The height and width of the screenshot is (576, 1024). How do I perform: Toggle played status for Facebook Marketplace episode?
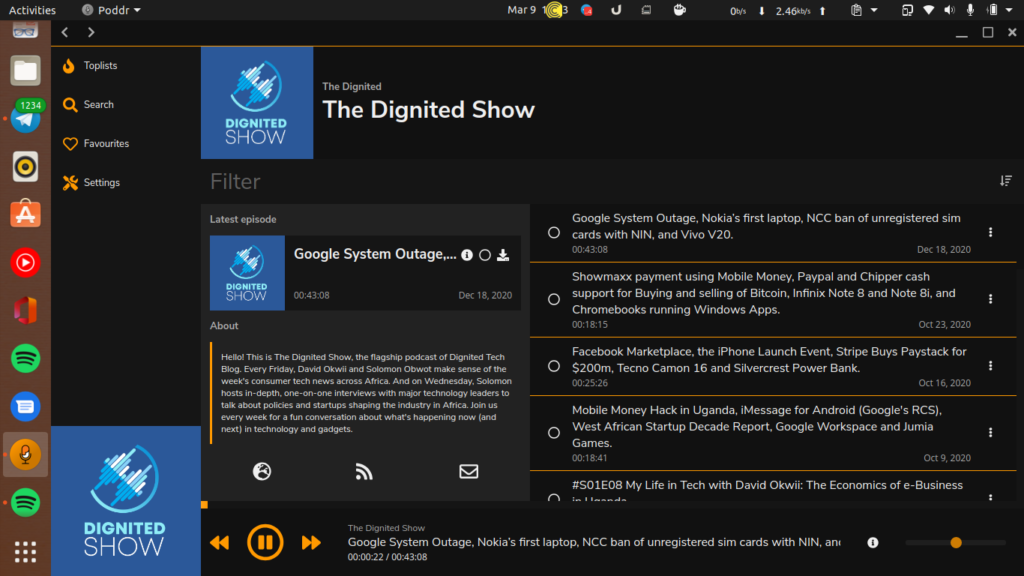point(554,366)
